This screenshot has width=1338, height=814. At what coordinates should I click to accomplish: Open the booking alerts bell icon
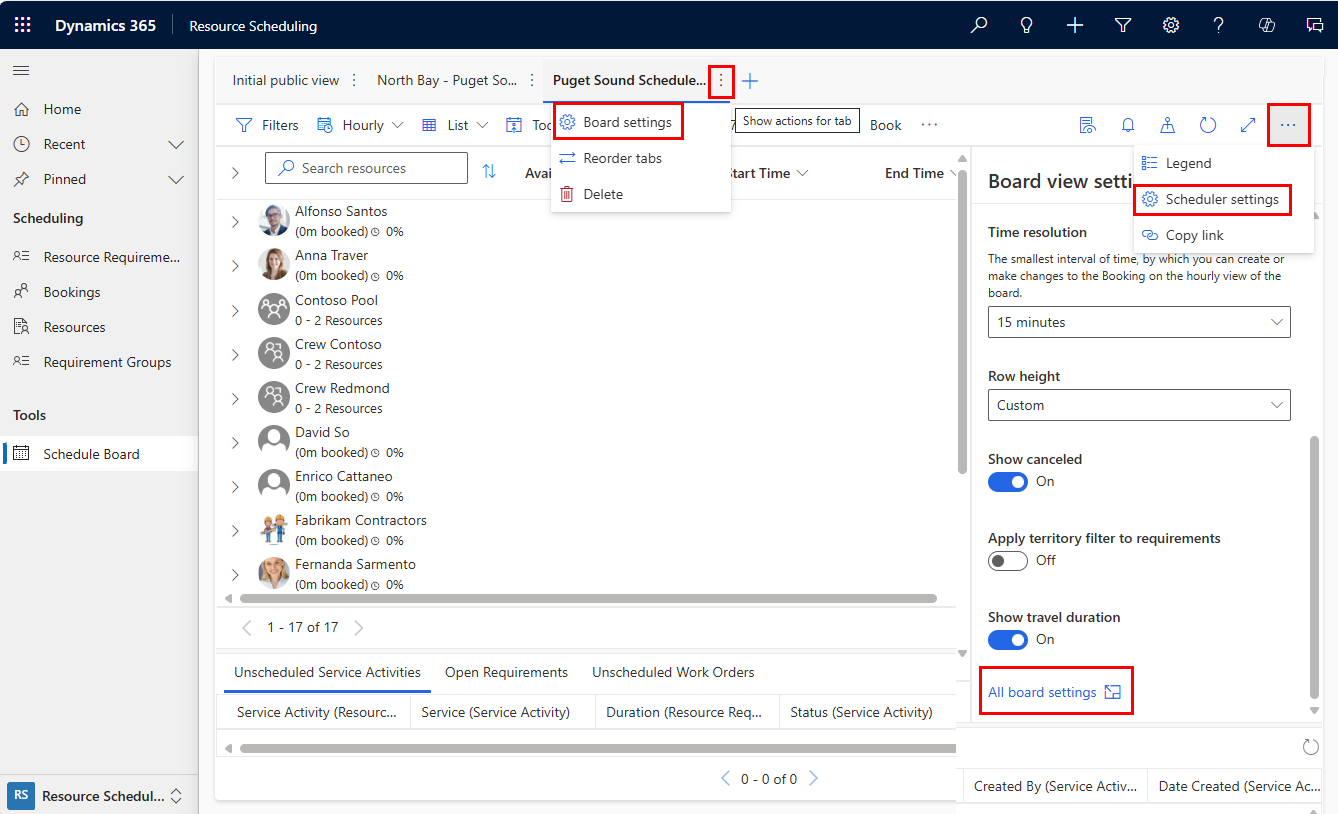click(x=1128, y=125)
